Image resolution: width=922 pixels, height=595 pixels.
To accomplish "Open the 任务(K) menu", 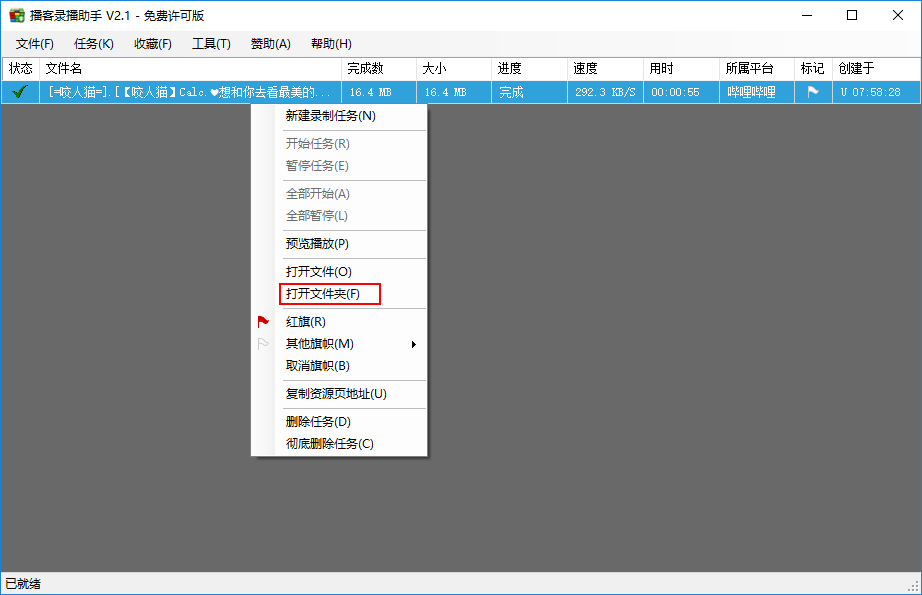I will point(94,44).
